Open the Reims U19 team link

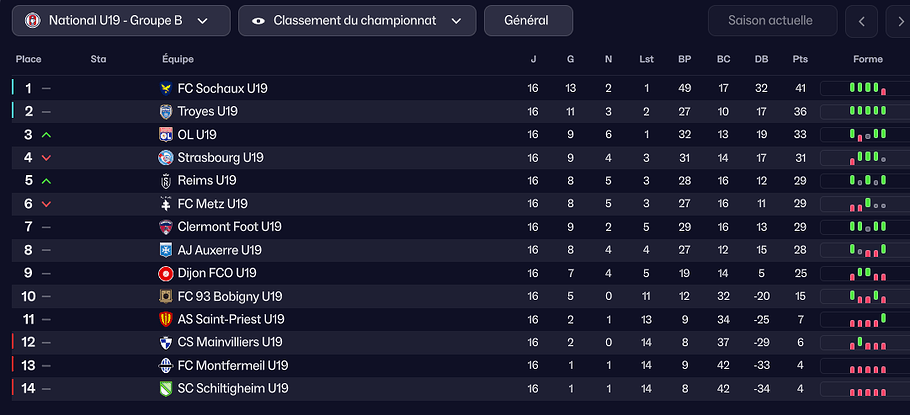coord(206,181)
